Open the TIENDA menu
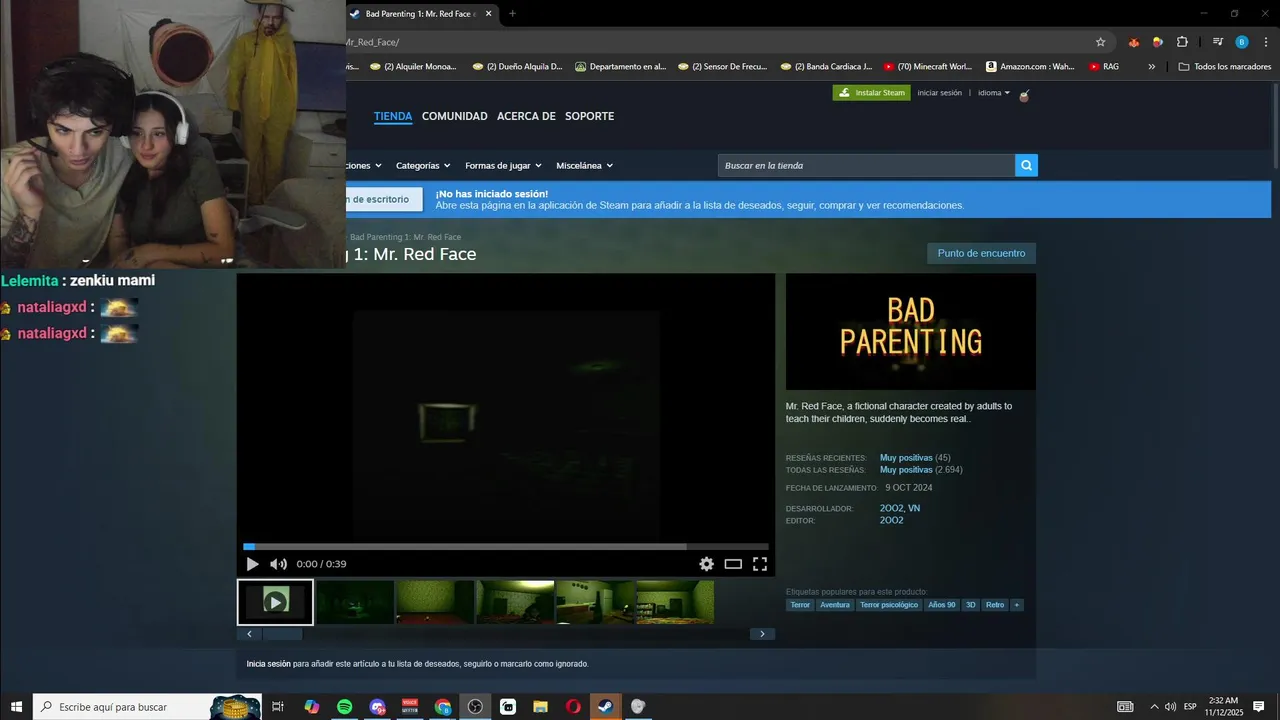Viewport: 1280px width, 720px height. [x=393, y=116]
